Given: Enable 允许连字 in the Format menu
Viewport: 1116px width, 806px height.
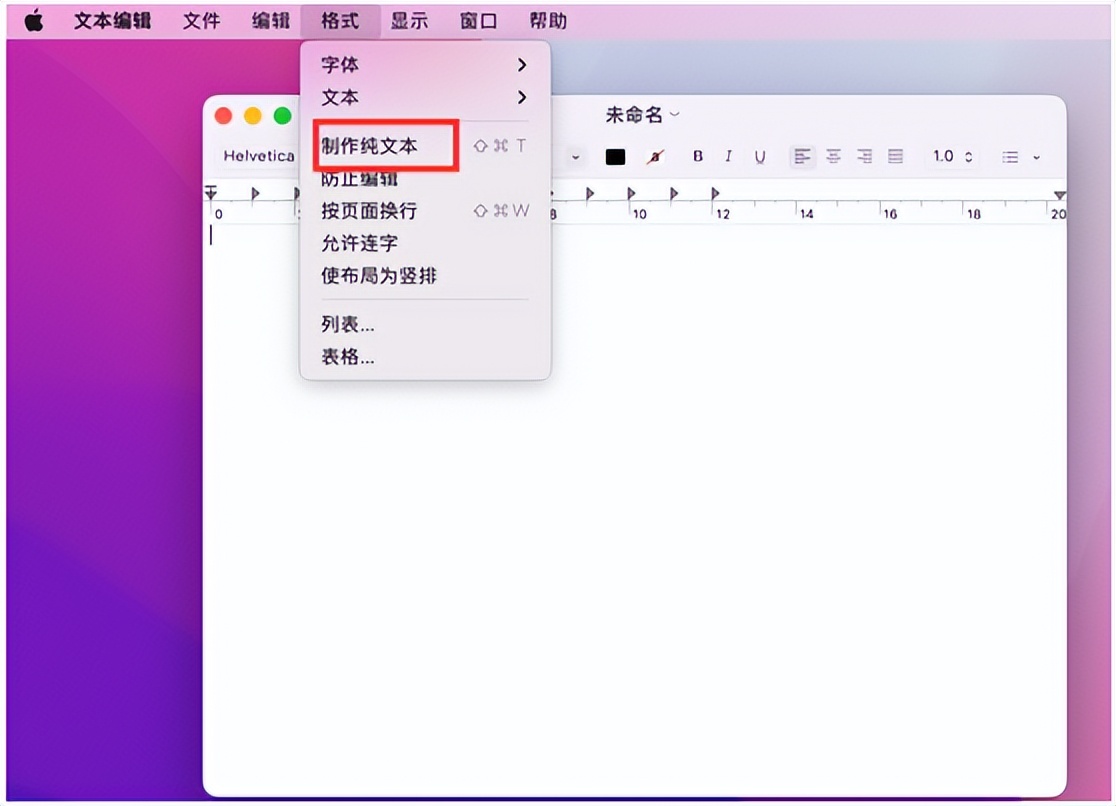Looking at the screenshot, I should [x=362, y=243].
